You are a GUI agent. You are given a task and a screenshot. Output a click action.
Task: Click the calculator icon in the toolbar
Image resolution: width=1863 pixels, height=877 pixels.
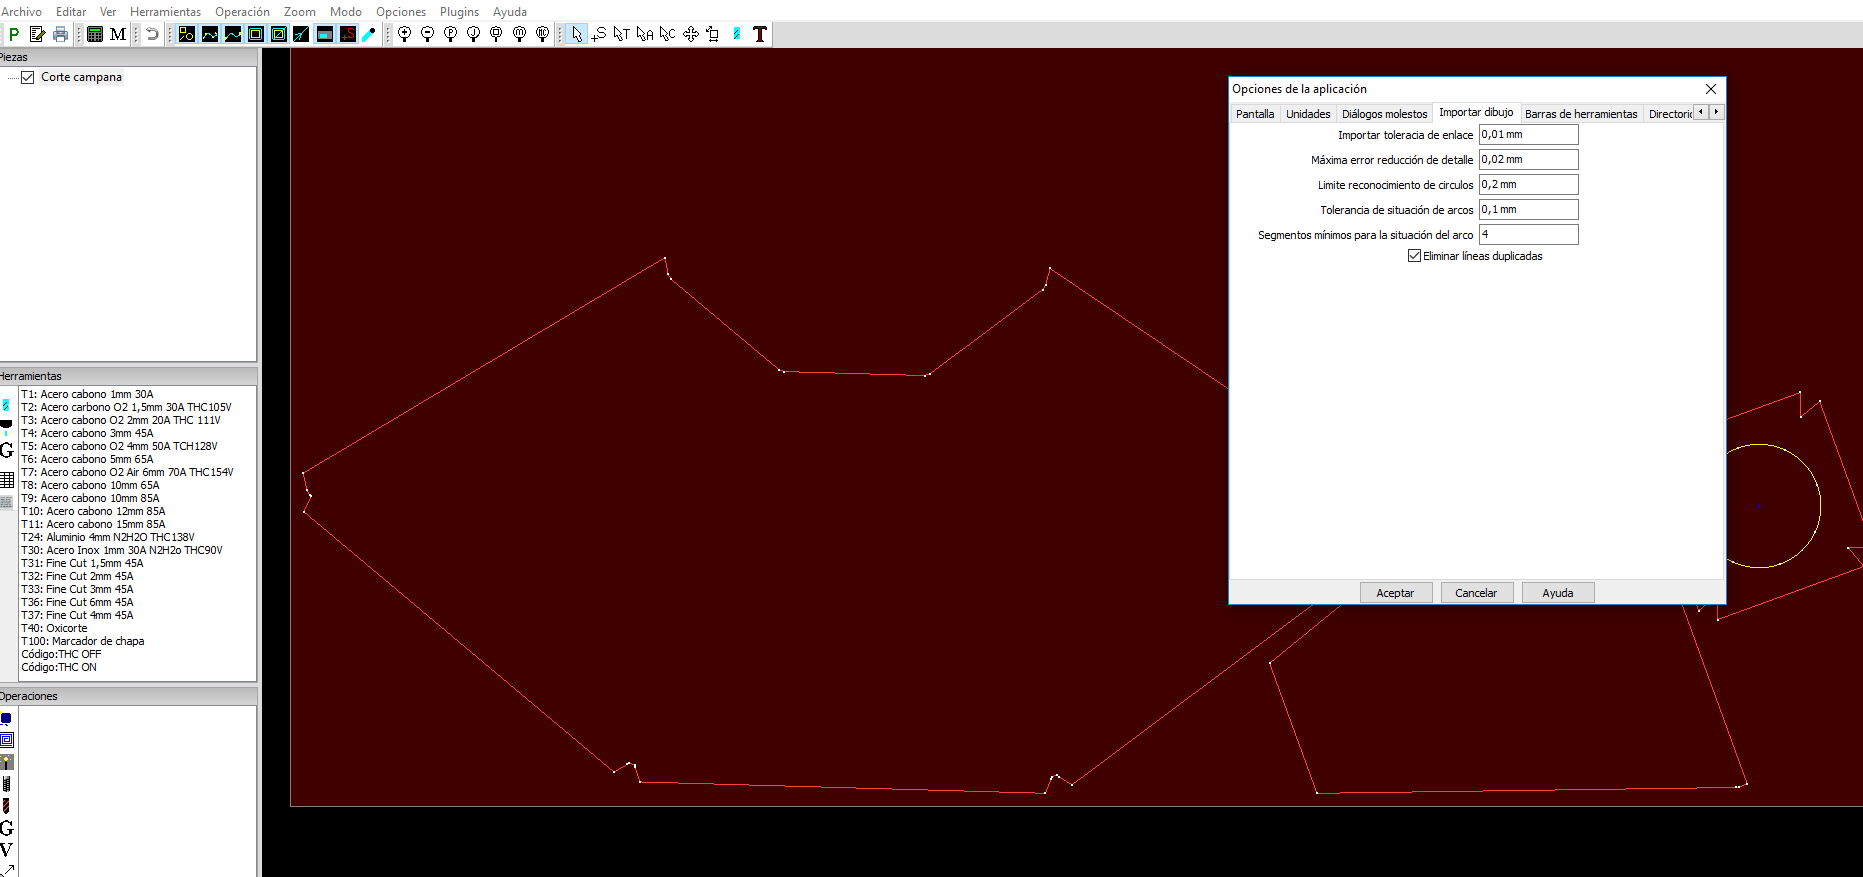click(95, 34)
